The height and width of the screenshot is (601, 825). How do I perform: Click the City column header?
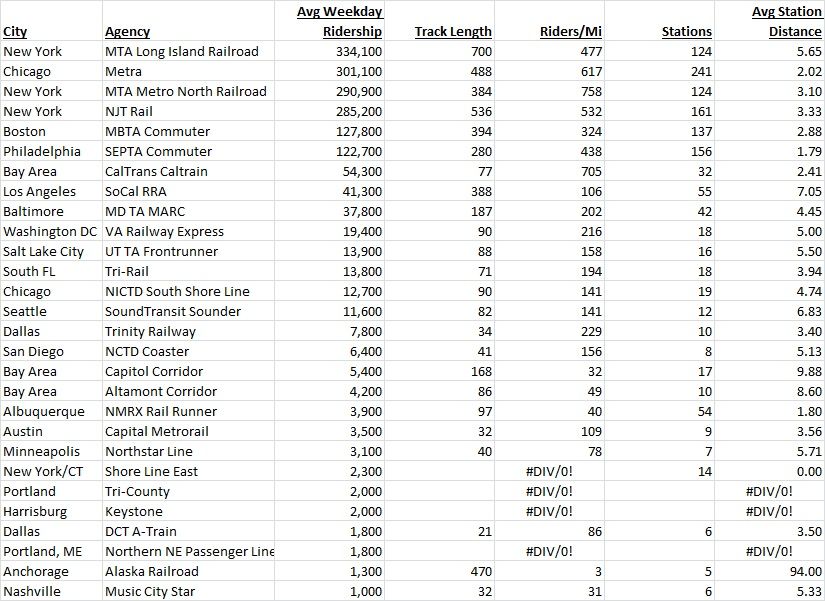click(15, 32)
